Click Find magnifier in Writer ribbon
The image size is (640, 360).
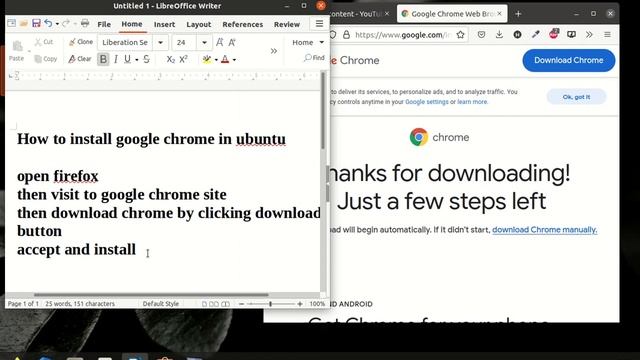pos(314,58)
